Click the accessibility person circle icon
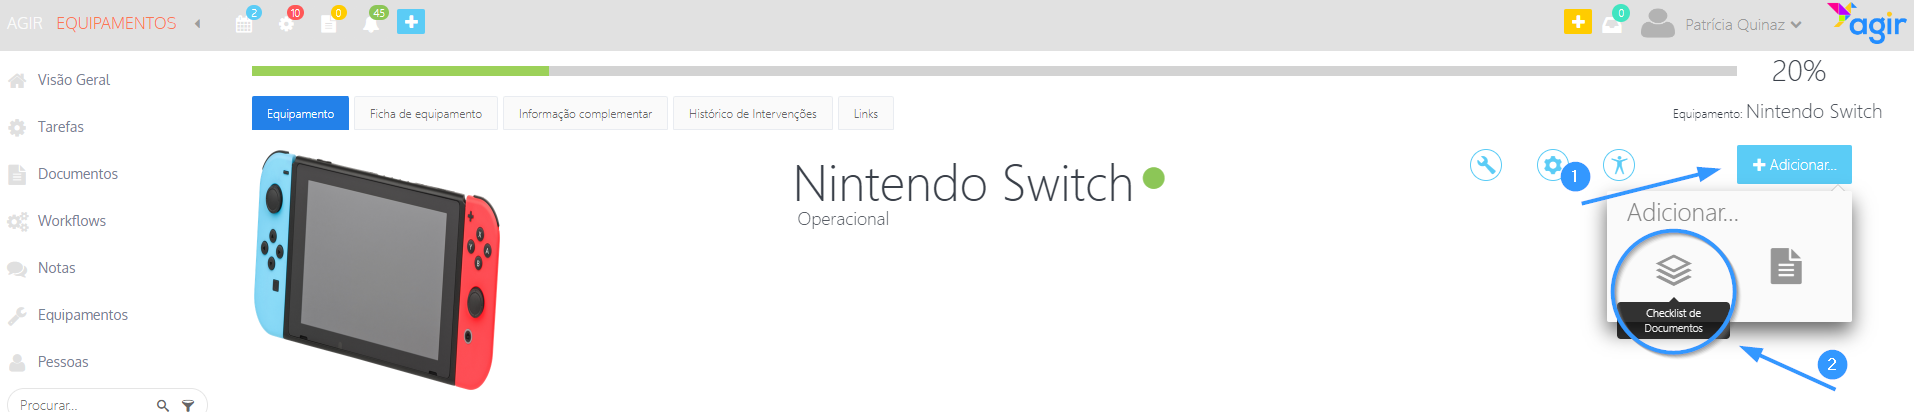Viewport: 1914px width, 412px height. coord(1619,165)
